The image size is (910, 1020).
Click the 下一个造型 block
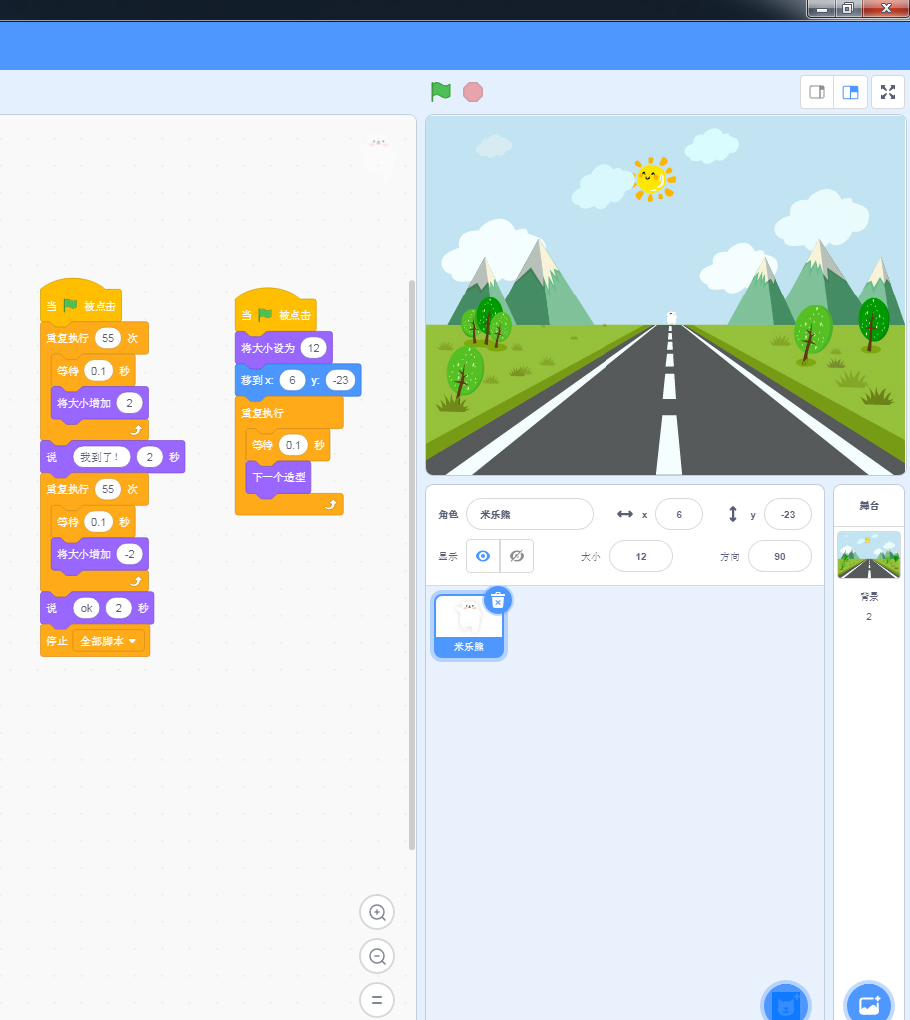pos(278,477)
